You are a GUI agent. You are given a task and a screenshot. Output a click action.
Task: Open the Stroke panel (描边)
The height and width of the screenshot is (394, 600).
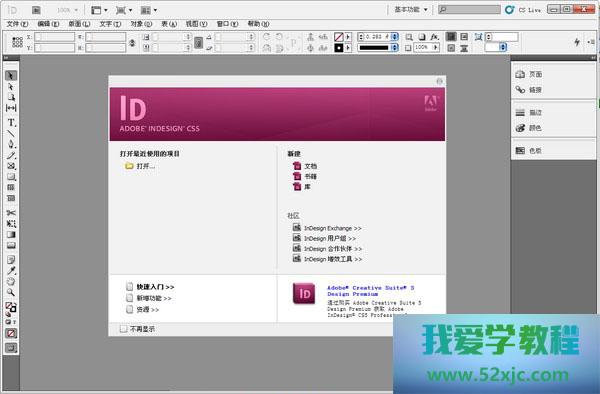pos(528,112)
